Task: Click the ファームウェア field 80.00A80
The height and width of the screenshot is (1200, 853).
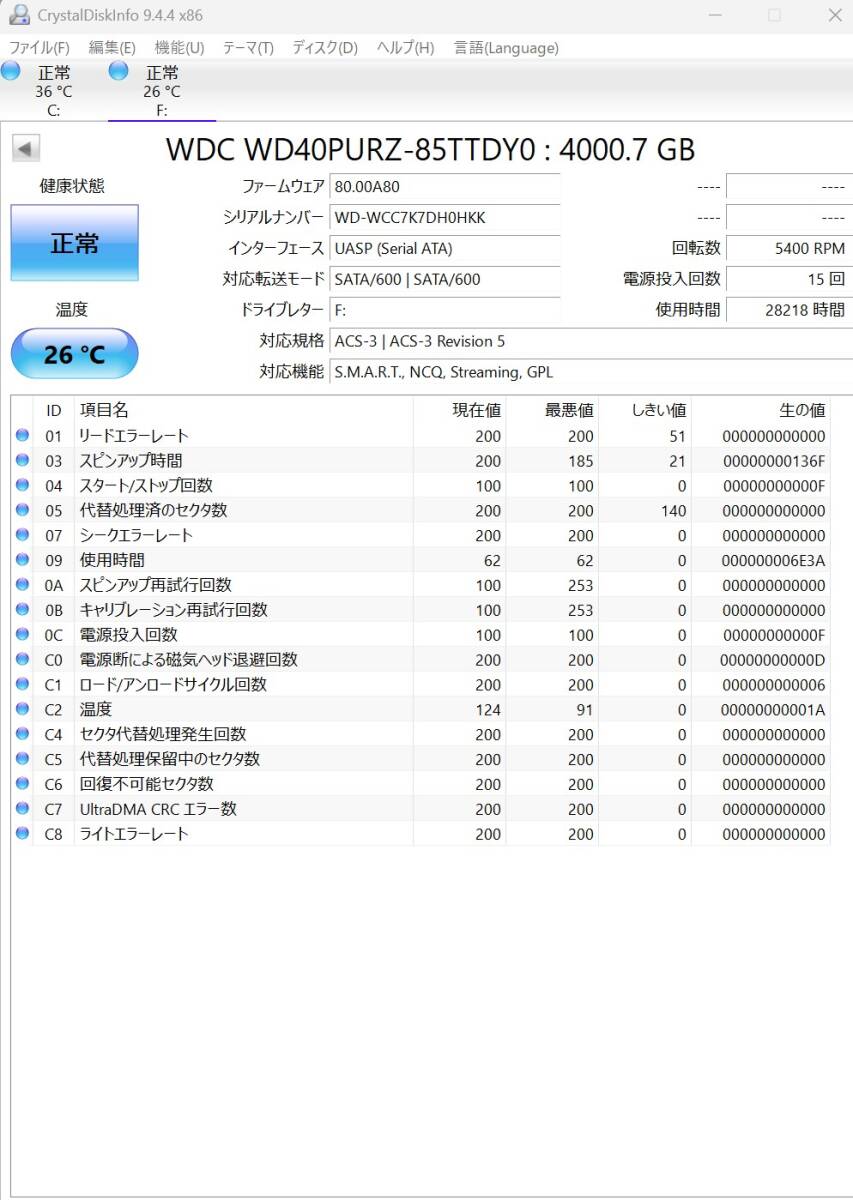Action: click(445, 186)
